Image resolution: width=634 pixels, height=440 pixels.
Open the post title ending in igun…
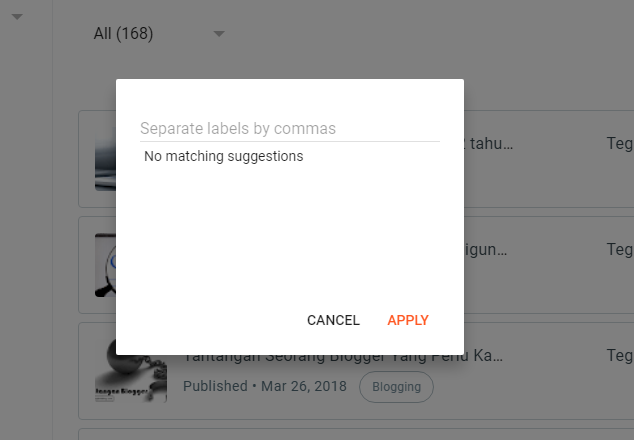[486, 250]
